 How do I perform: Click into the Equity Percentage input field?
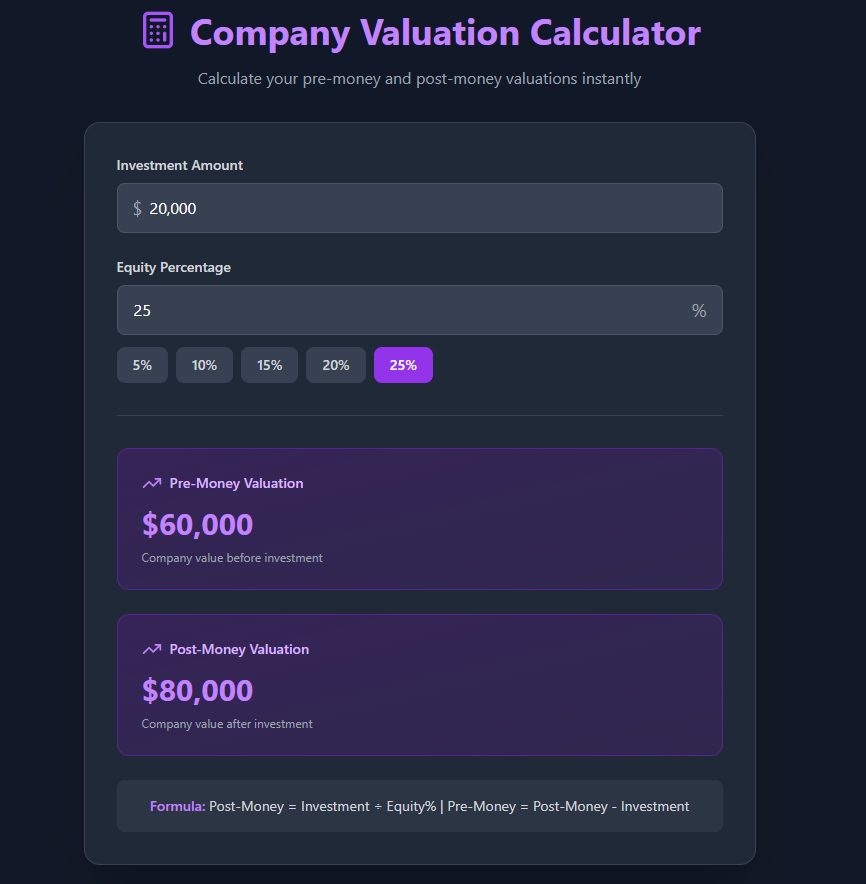click(x=400, y=310)
